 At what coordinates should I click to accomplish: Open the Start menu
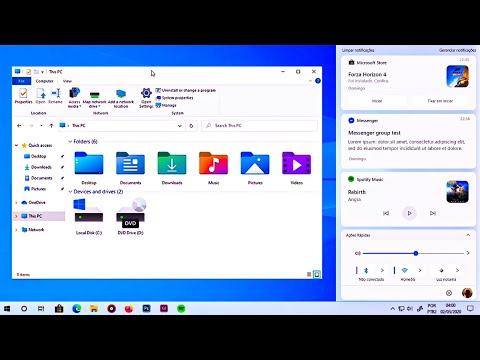7,309
